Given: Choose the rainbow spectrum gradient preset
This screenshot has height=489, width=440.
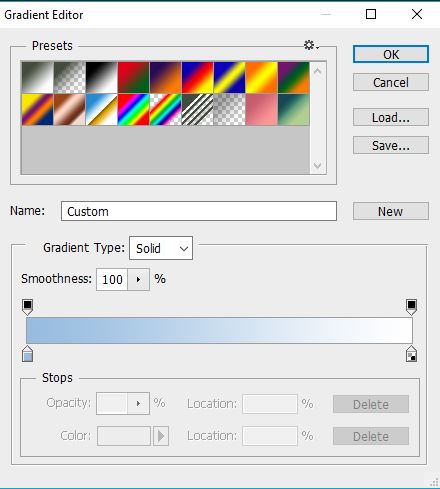Looking at the screenshot, I should [x=133, y=109].
